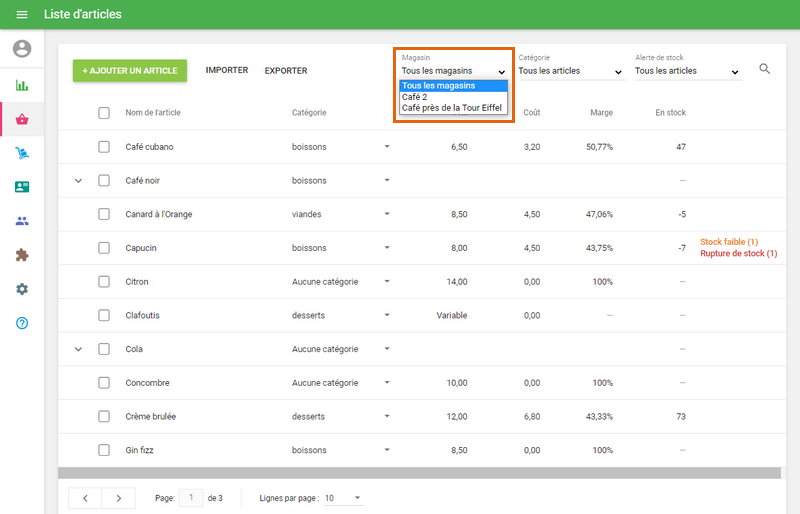This screenshot has width=800, height=514.
Task: Open the customers people icon
Action: [22, 221]
